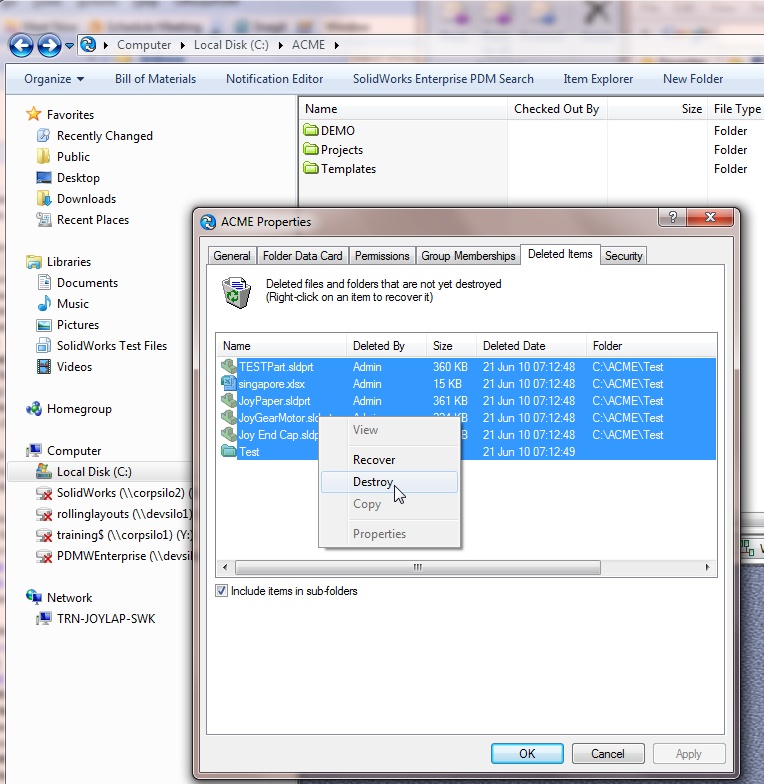Image resolution: width=764 pixels, height=784 pixels.
Task: Open the Organize dropdown menu
Action: (x=54, y=79)
